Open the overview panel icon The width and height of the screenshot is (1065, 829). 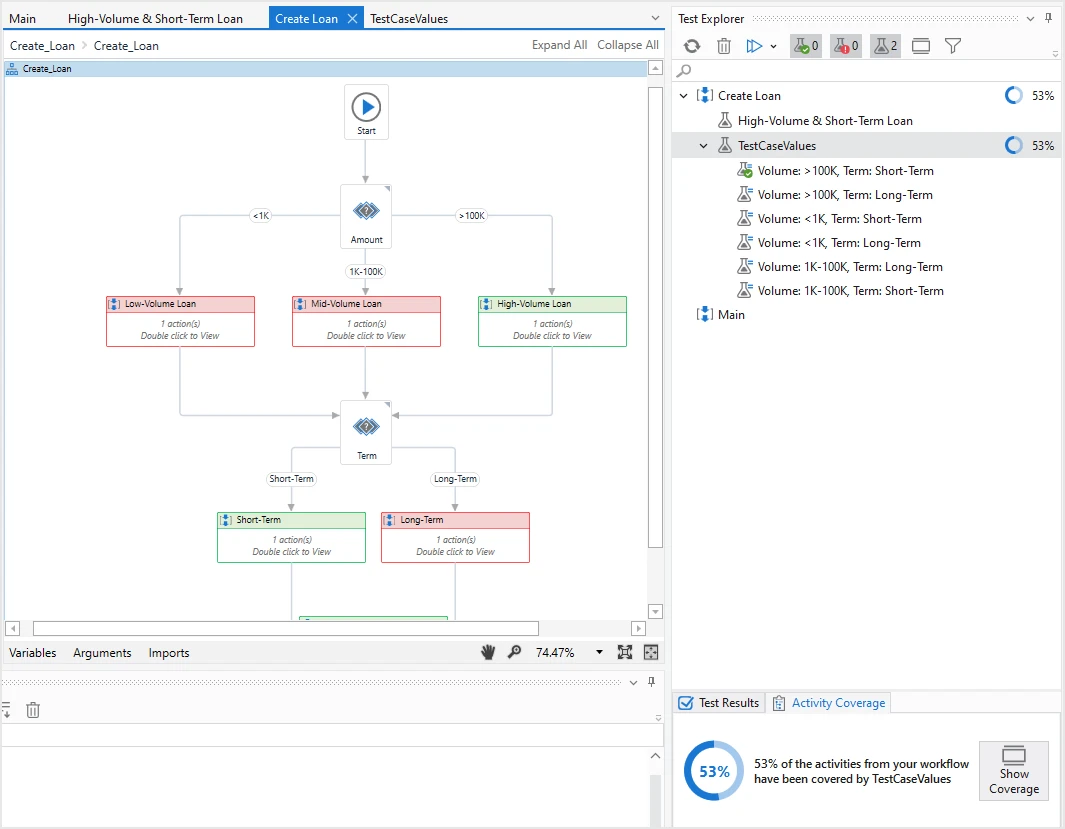651,652
